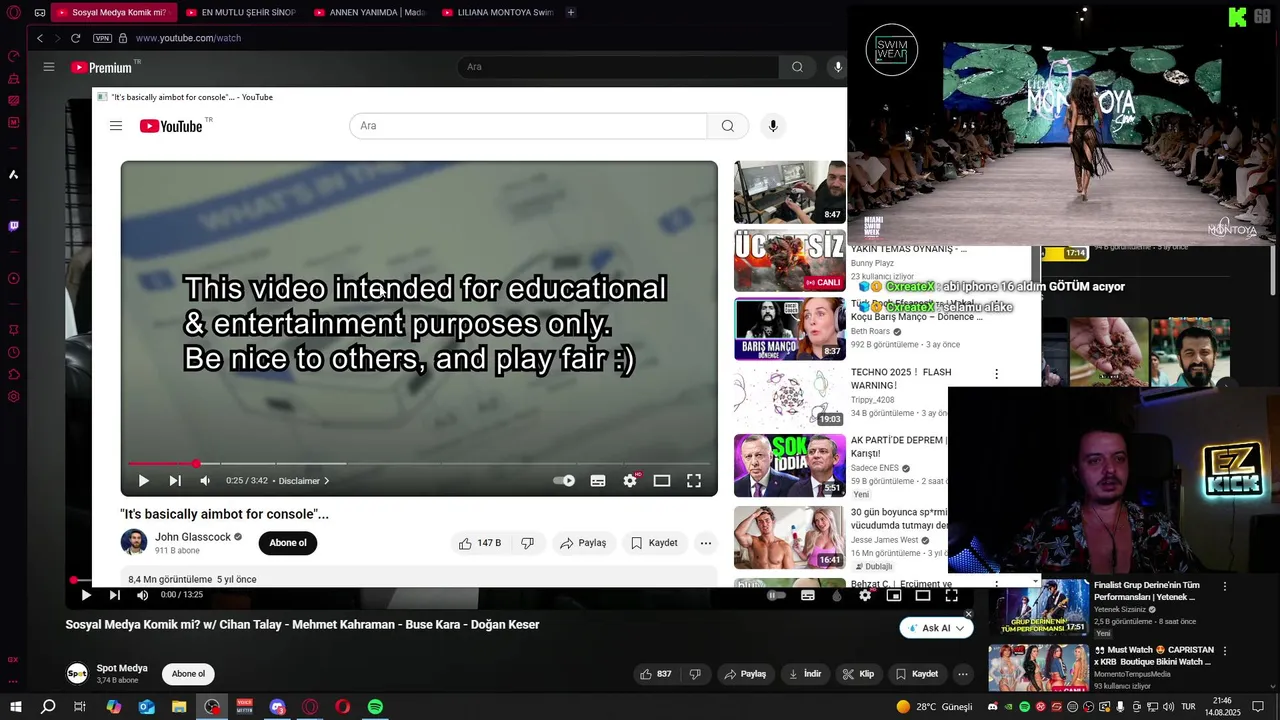Open Spotify from the taskbar
This screenshot has height=720, width=1280.
click(375, 707)
